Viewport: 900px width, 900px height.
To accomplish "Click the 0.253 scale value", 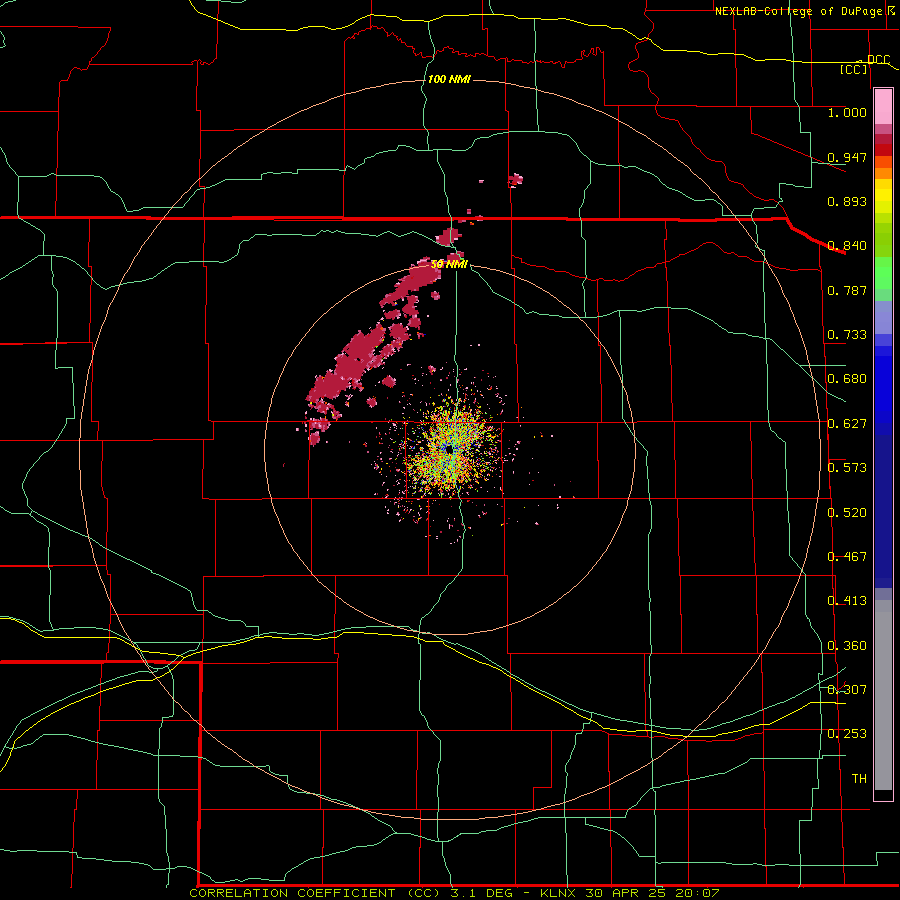I will pos(847,734).
